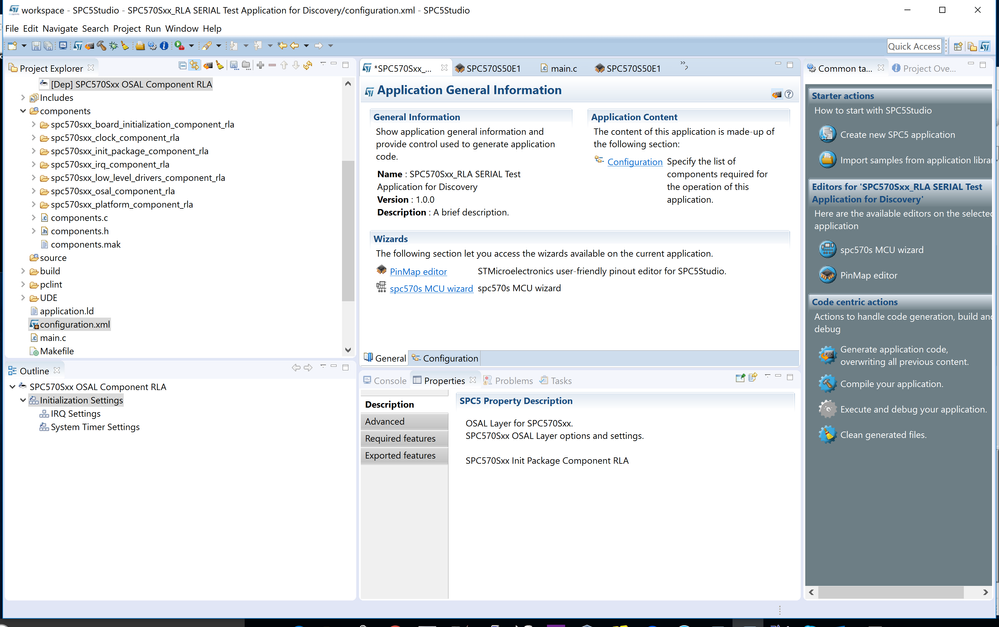This screenshot has width=999, height=627.
Task: Click the Back arrow navigation icon in toolbar
Action: click(295, 46)
